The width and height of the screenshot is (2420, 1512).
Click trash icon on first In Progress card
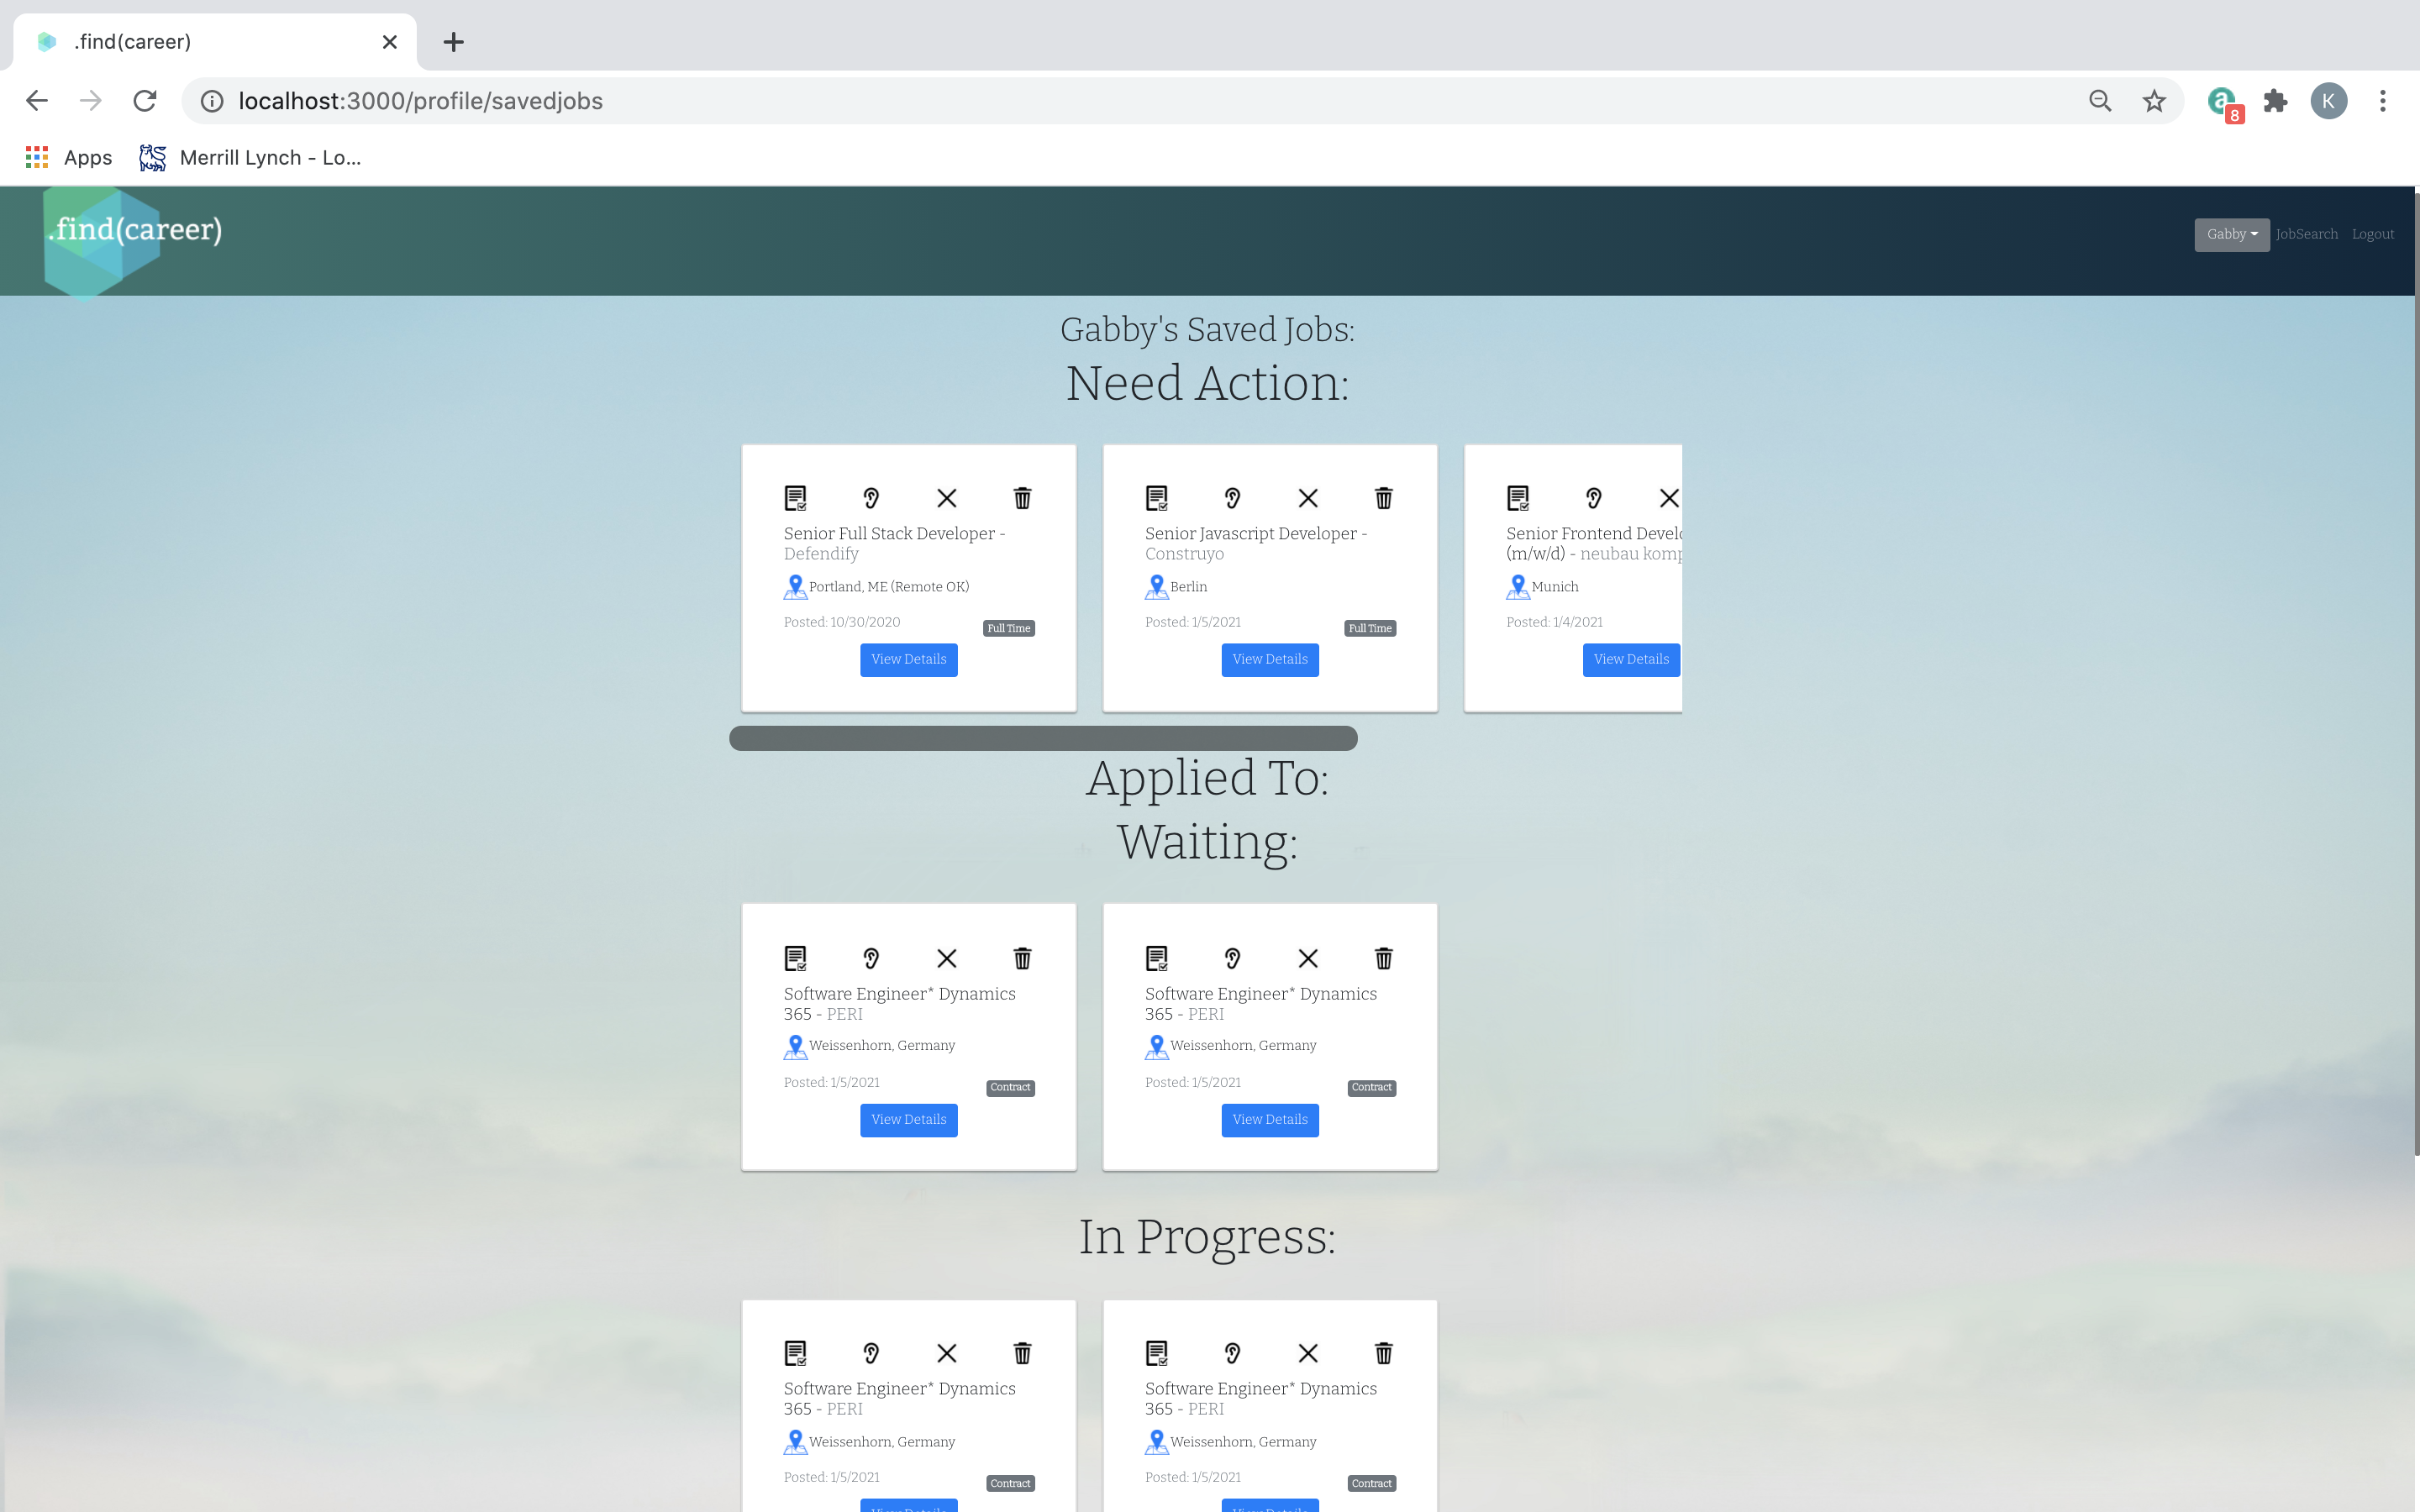1022,1353
